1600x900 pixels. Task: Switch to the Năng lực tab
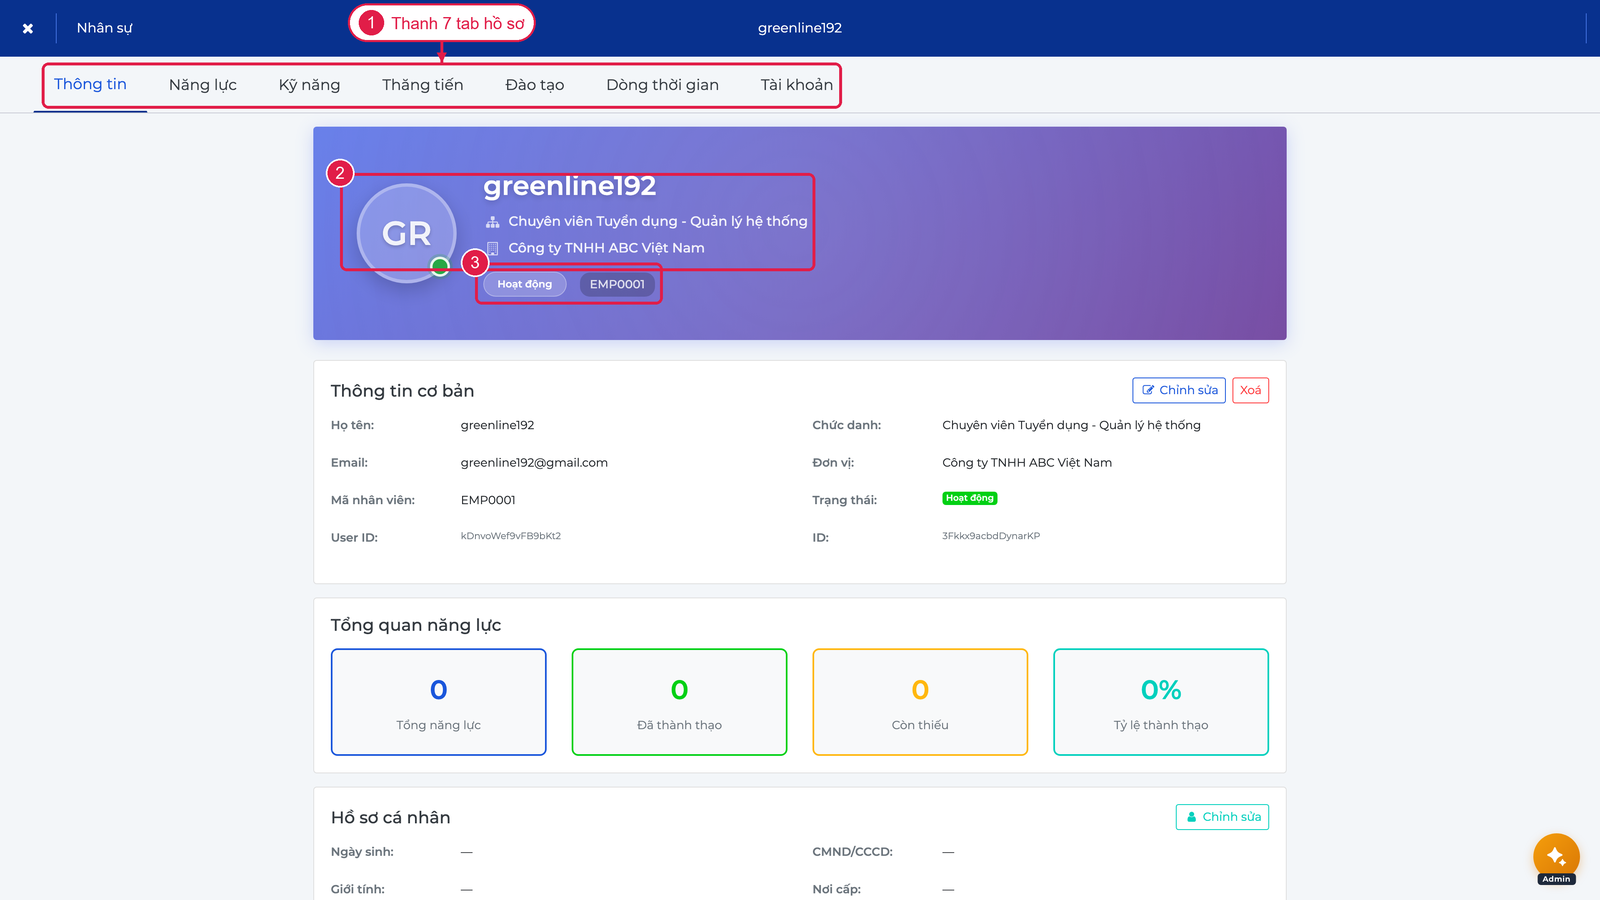click(203, 85)
